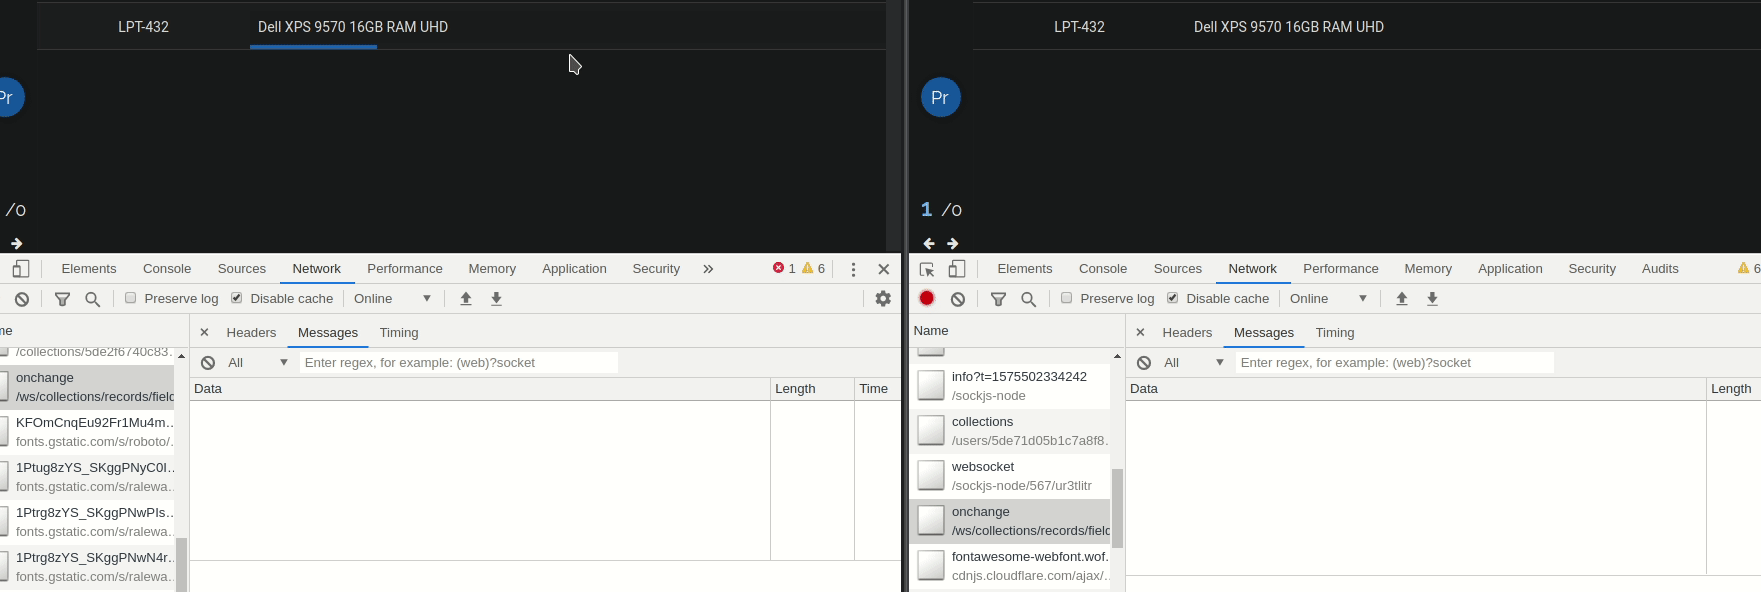This screenshot has height=592, width=1761.
Task: Import HAR file in right DevTools
Action: pos(1402,298)
